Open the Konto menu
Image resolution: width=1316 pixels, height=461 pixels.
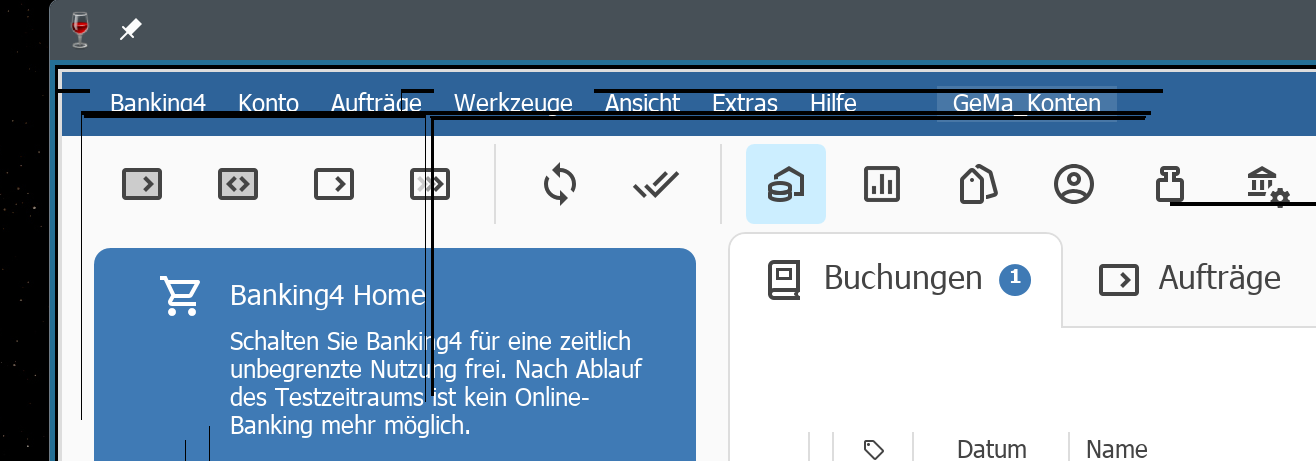268,103
